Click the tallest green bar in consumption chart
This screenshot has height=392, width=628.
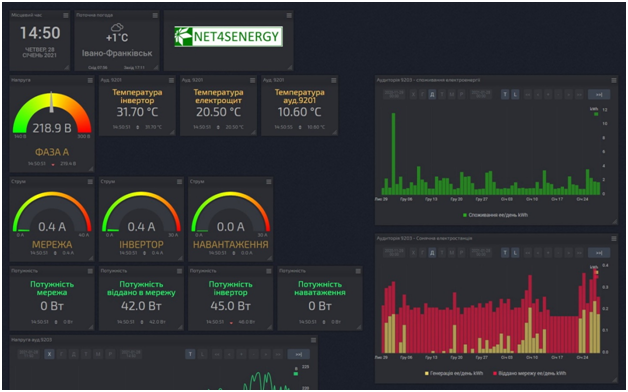click(394, 154)
